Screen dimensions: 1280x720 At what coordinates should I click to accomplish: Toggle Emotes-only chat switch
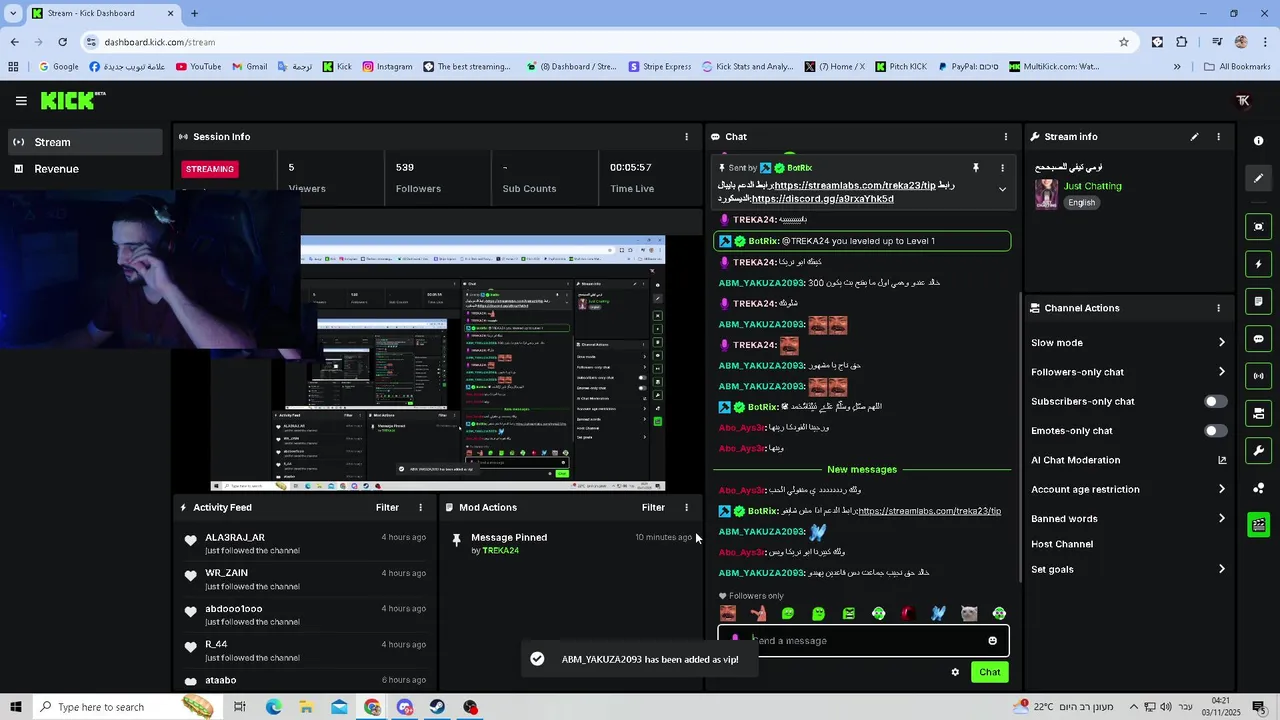[1215, 431]
